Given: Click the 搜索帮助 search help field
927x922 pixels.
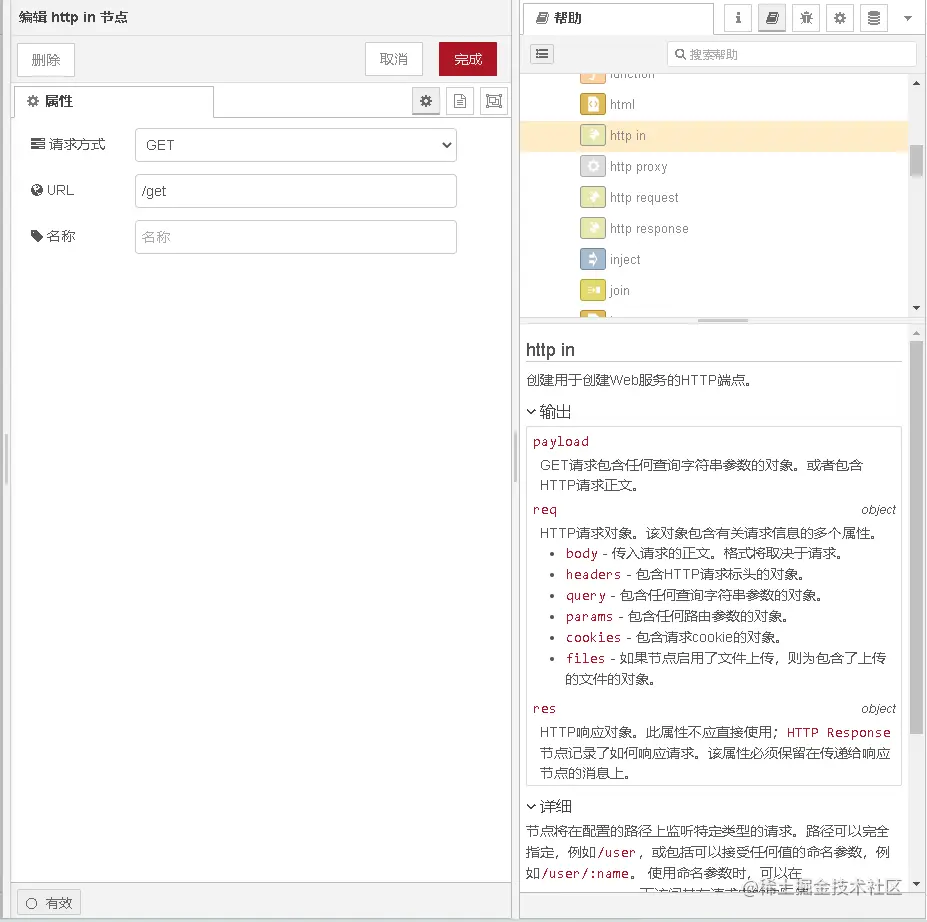Looking at the screenshot, I should point(792,54).
